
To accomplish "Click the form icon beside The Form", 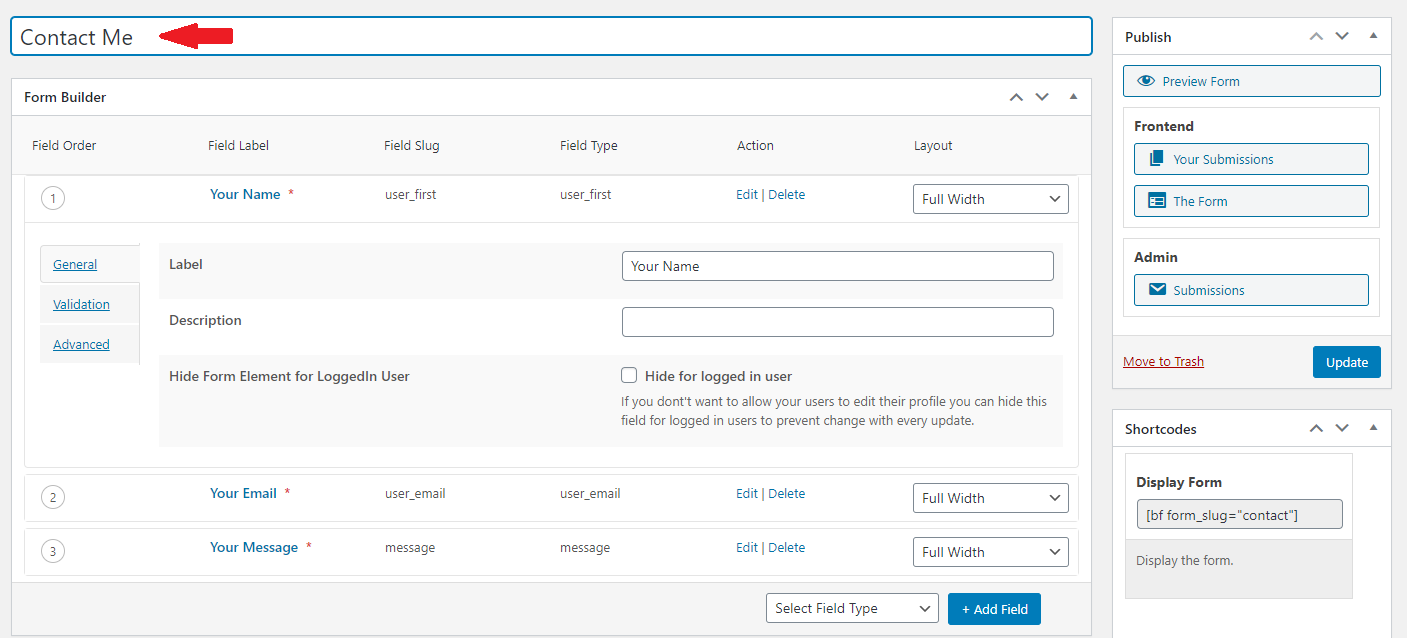I will [1157, 201].
